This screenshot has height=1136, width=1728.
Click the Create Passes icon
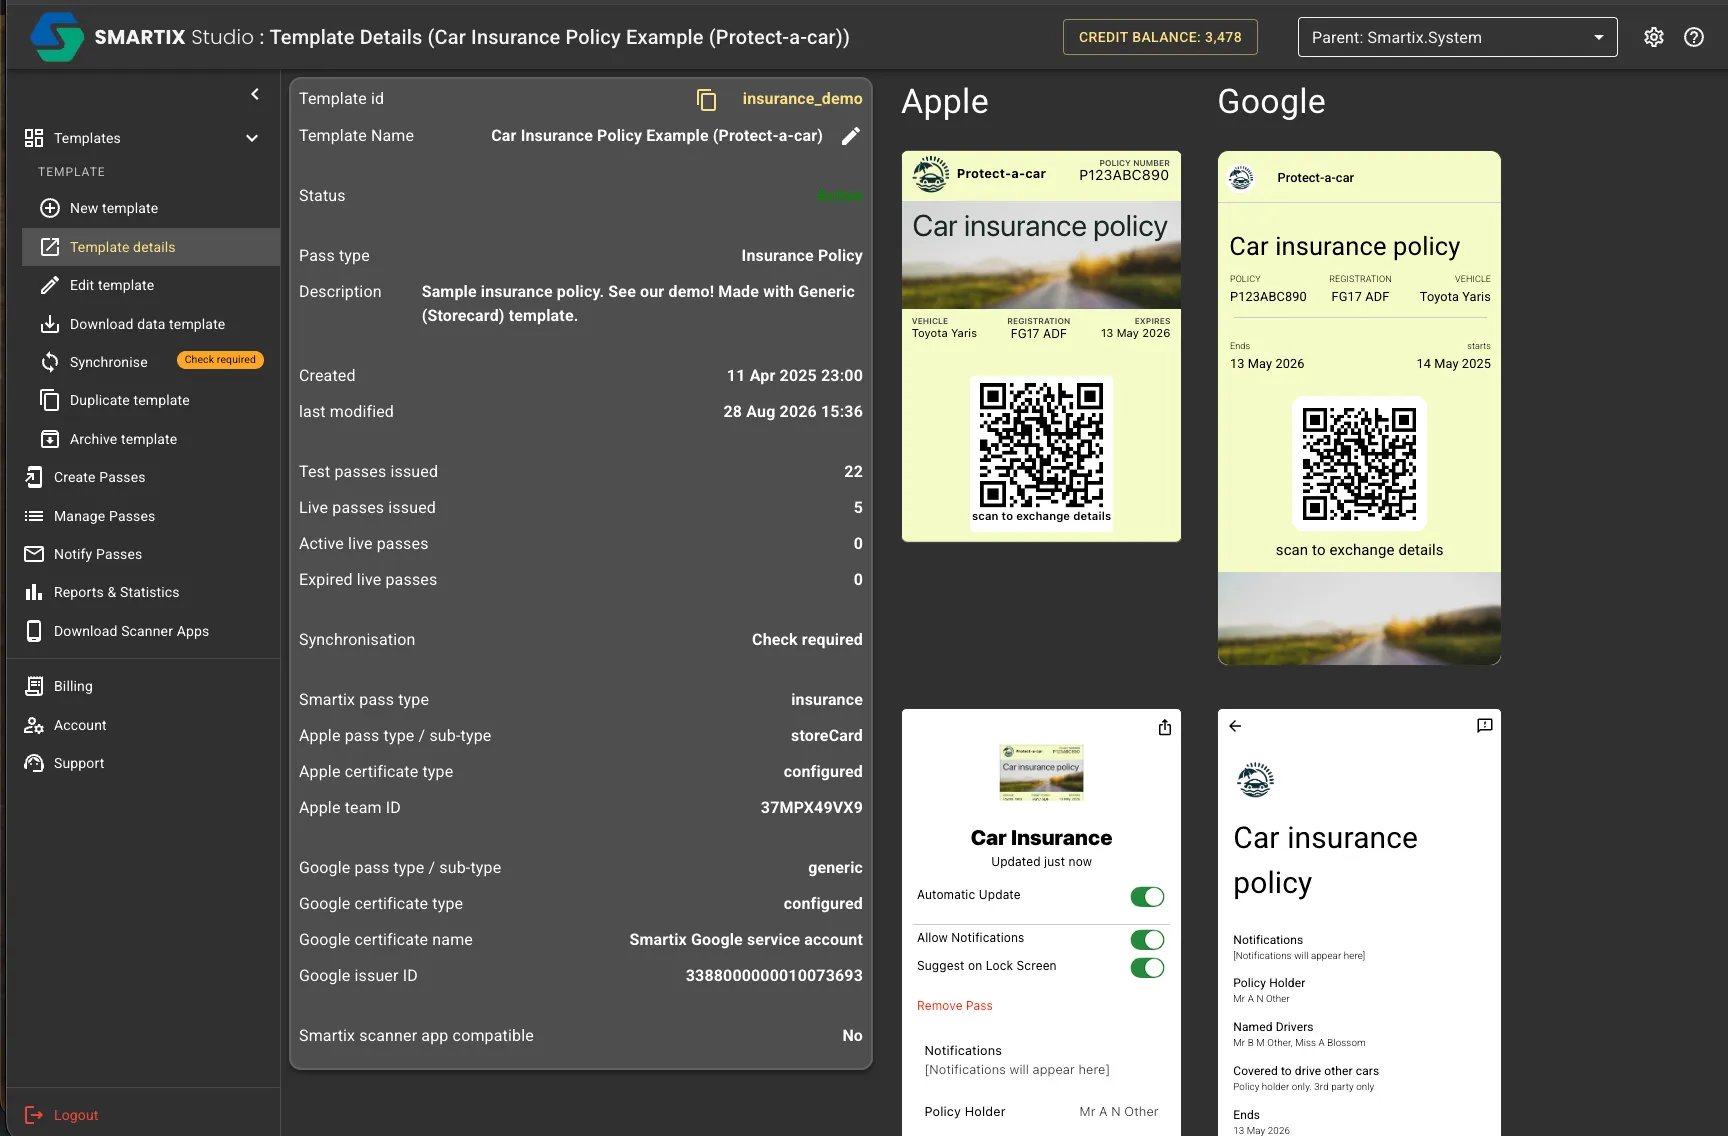34,477
